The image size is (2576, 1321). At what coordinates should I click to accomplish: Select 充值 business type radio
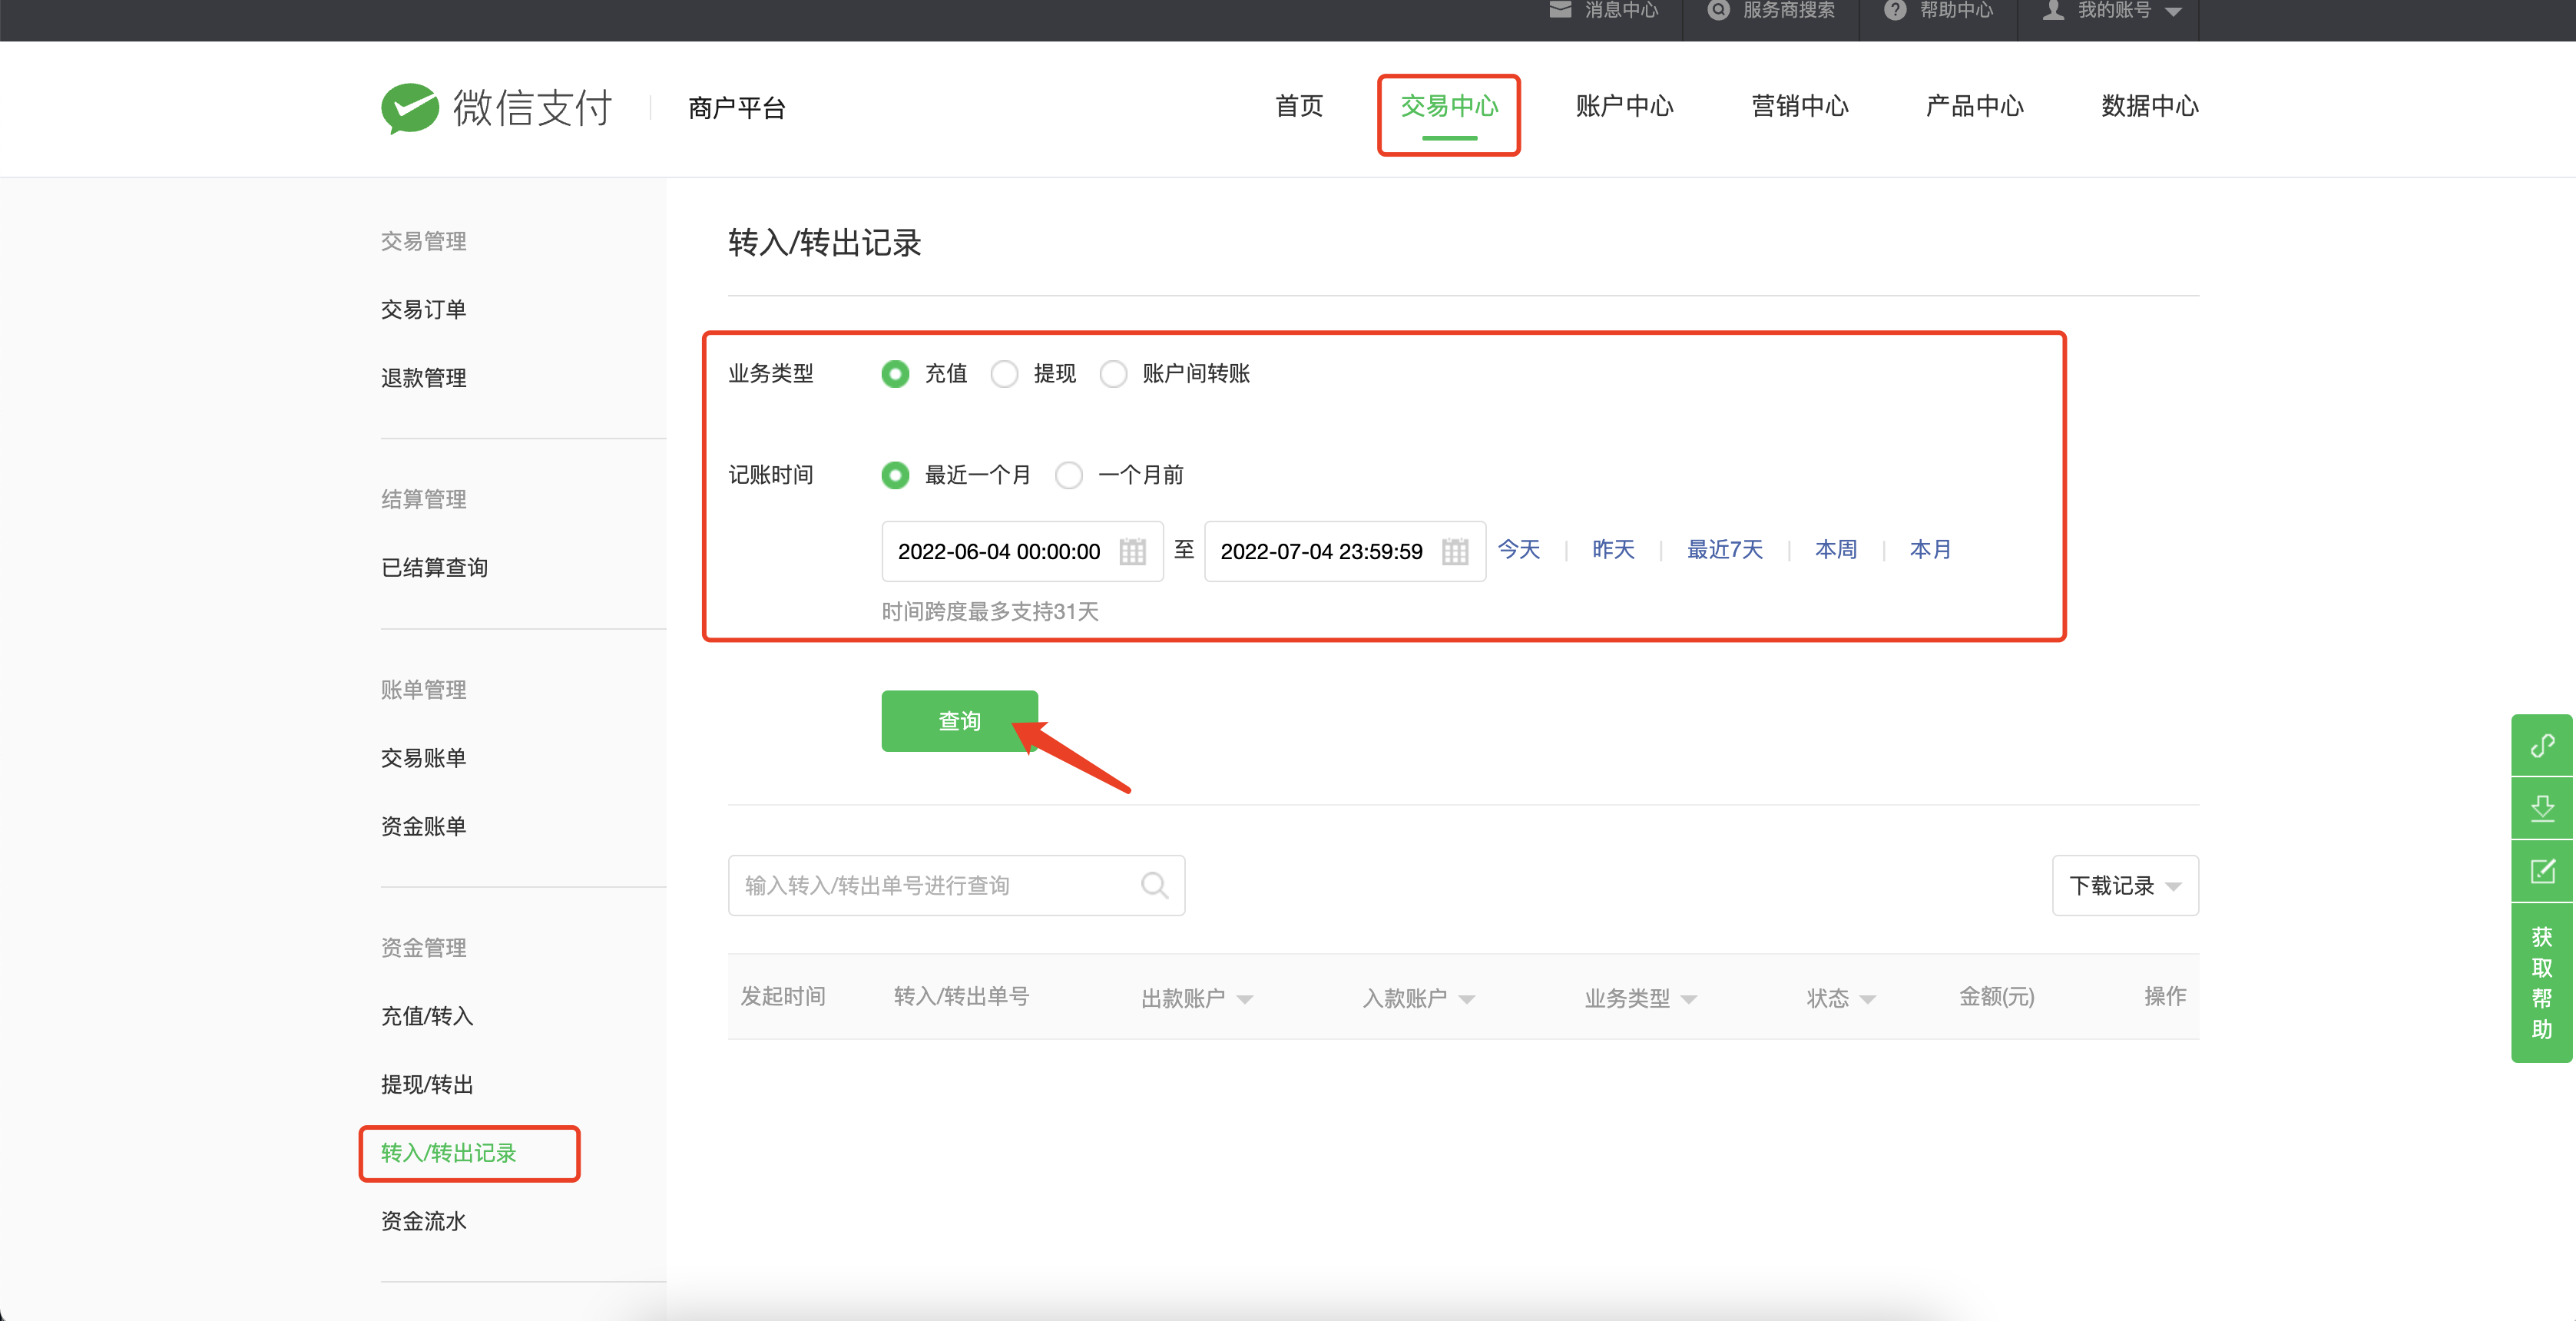coord(895,374)
